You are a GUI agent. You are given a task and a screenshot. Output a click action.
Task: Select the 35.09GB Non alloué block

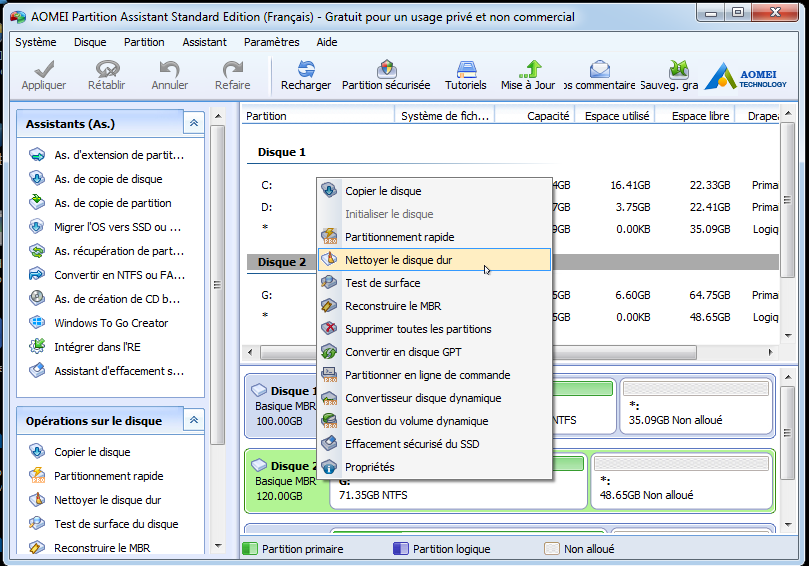(x=696, y=407)
